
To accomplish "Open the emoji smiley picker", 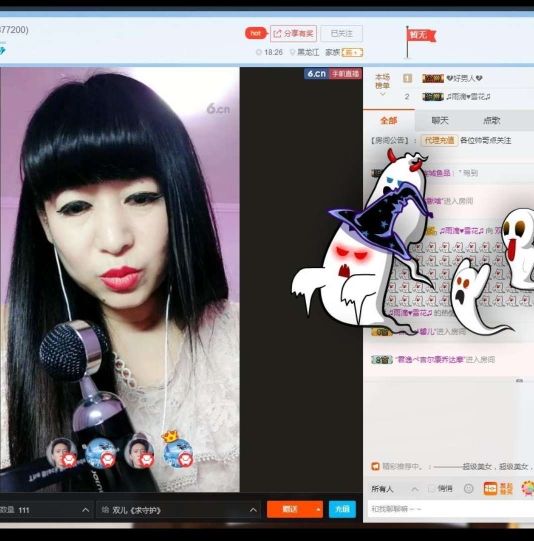I will (468, 489).
